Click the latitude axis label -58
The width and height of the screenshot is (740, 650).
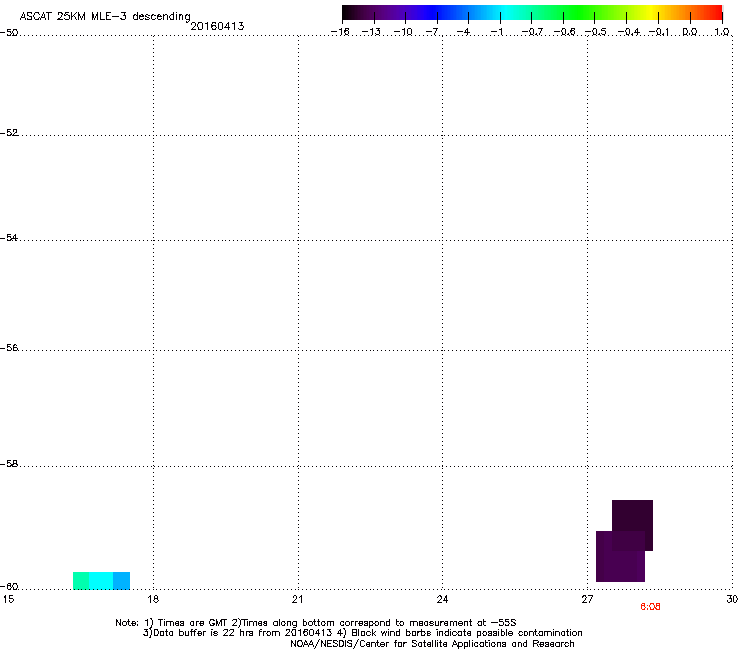9,464
